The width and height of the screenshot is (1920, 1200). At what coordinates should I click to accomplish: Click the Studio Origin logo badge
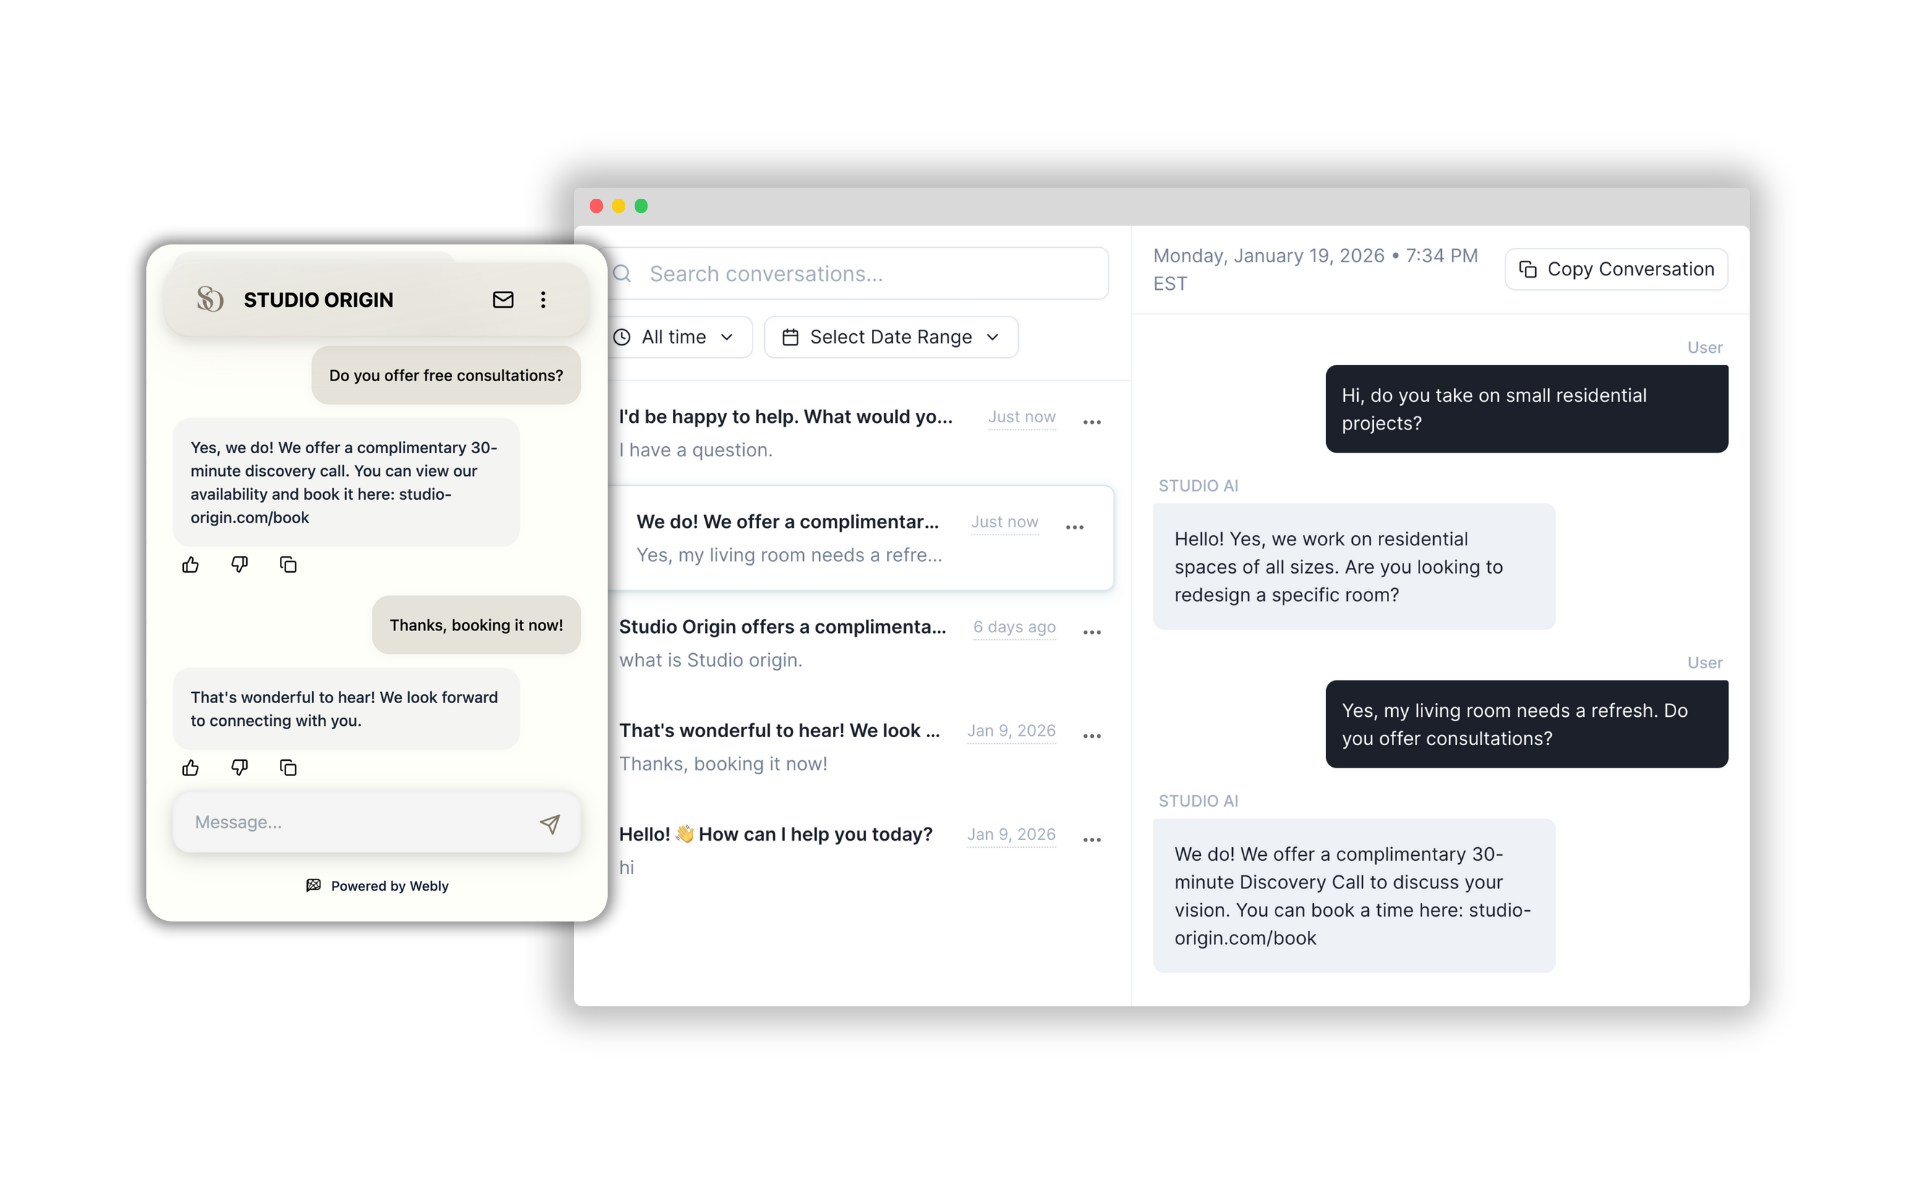click(x=209, y=299)
